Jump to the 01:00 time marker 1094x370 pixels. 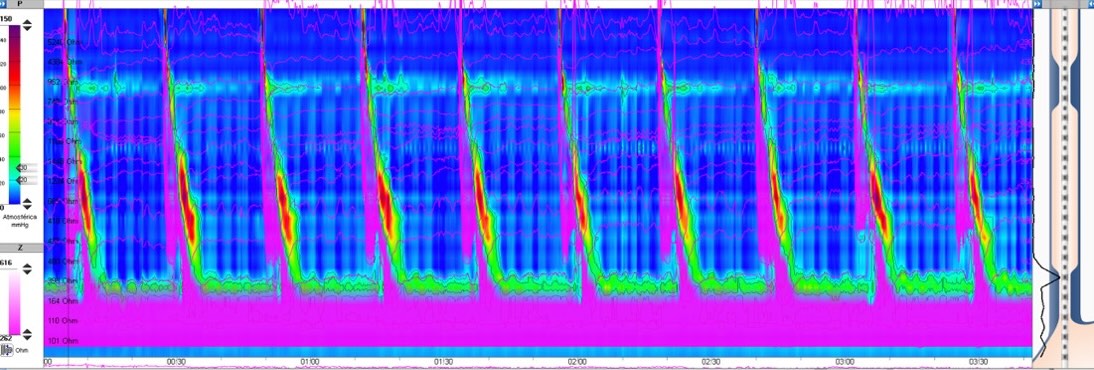click(310, 362)
